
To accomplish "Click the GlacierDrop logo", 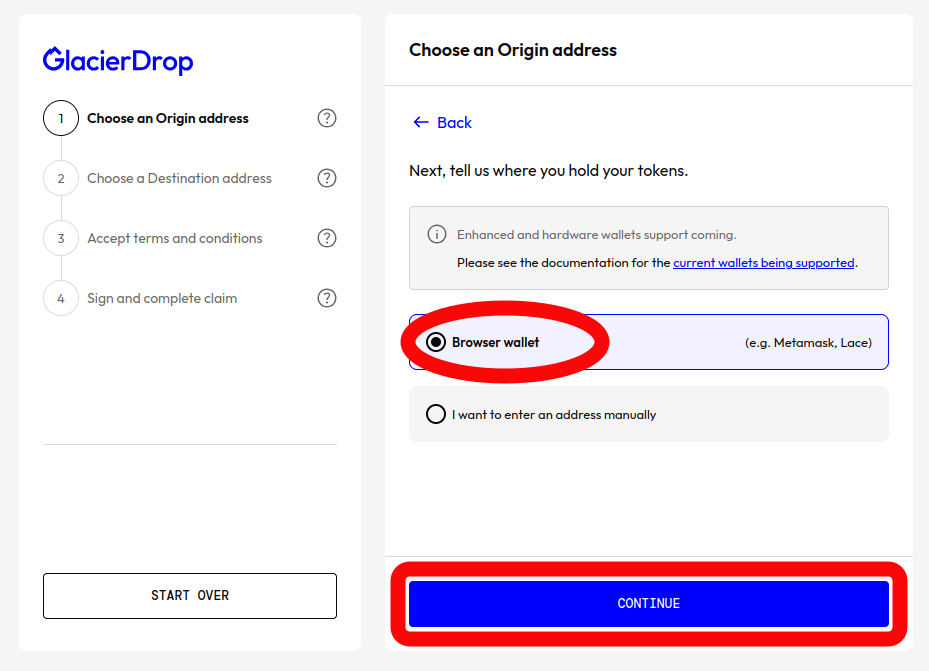I will [118, 60].
